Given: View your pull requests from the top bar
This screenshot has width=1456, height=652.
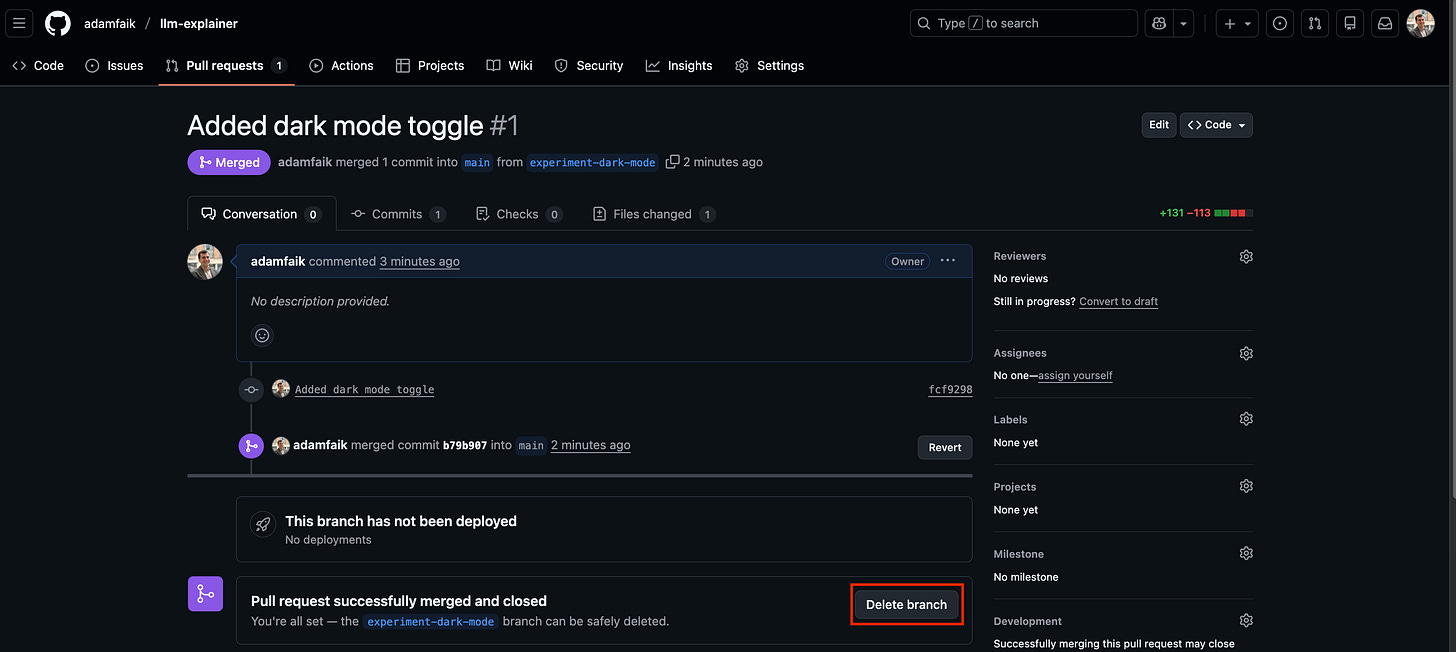Looking at the screenshot, I should [1314, 22].
